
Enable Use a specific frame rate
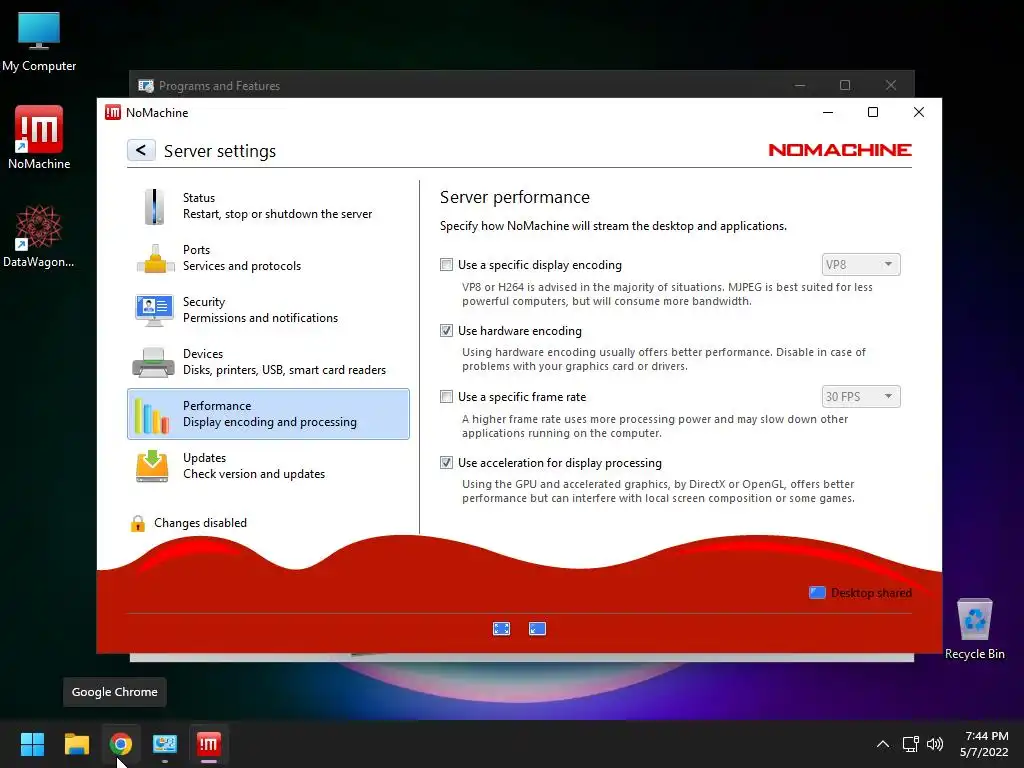pyautogui.click(x=446, y=397)
